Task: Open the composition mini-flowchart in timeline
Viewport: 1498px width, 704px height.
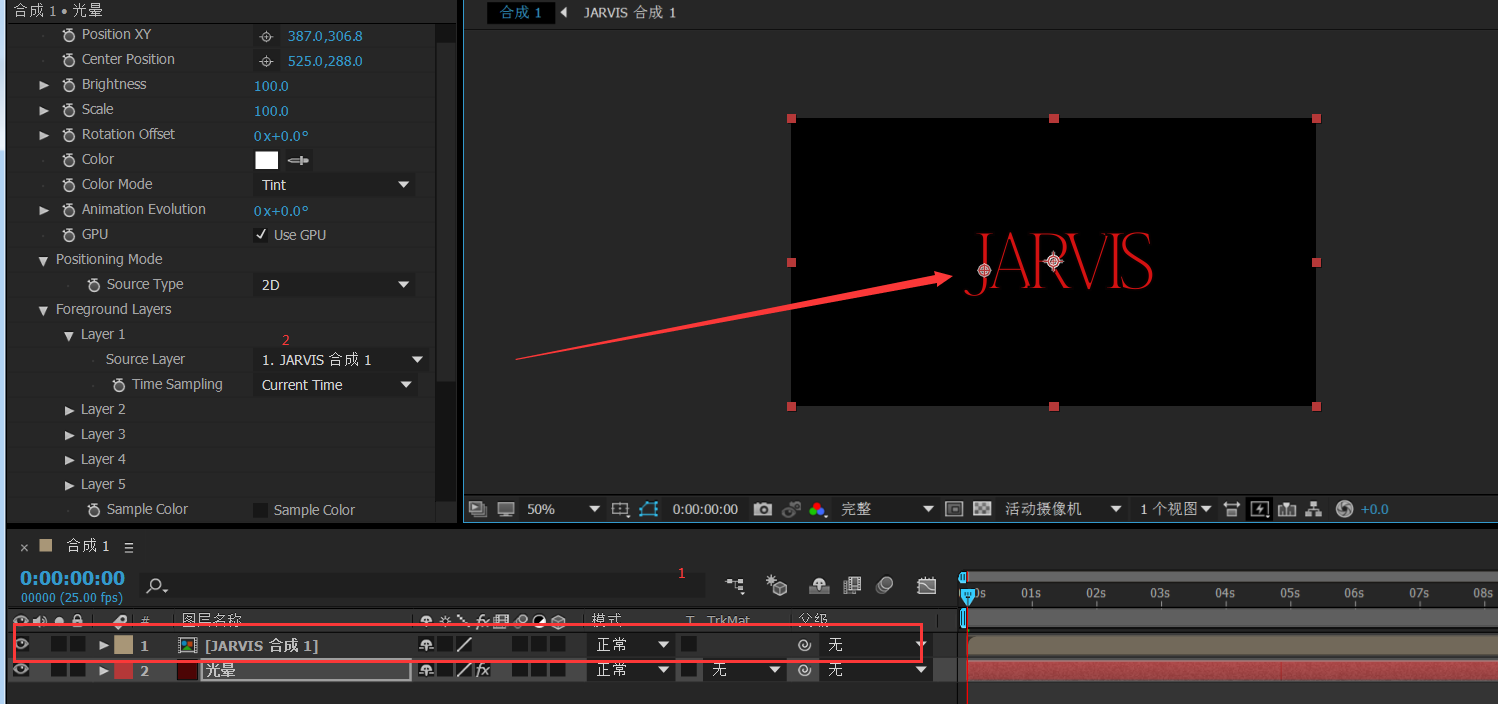Action: (735, 585)
